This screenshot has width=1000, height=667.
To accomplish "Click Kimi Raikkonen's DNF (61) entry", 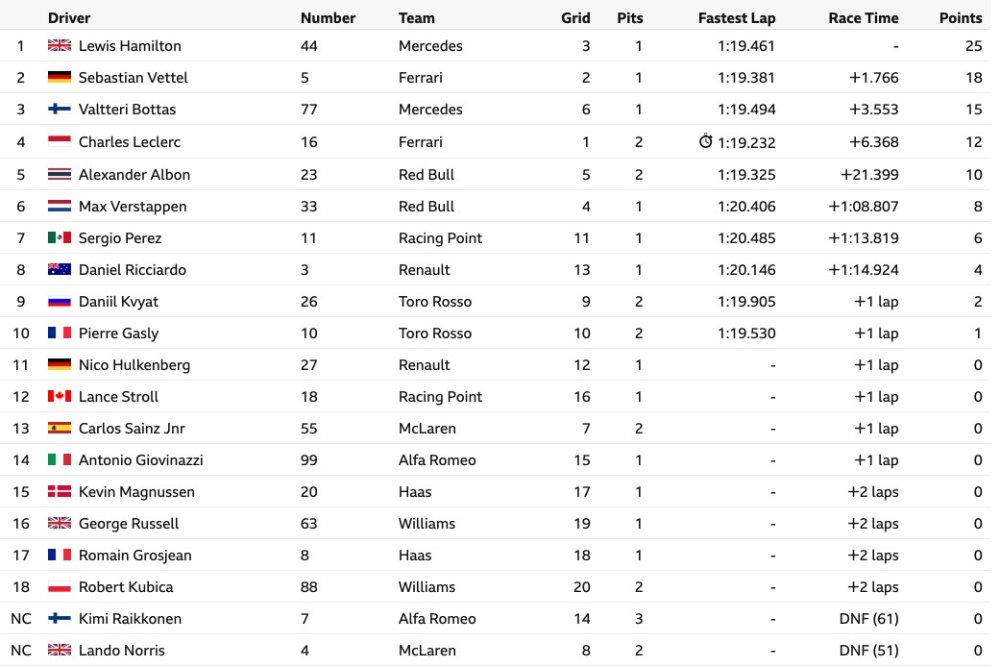I will [x=869, y=619].
